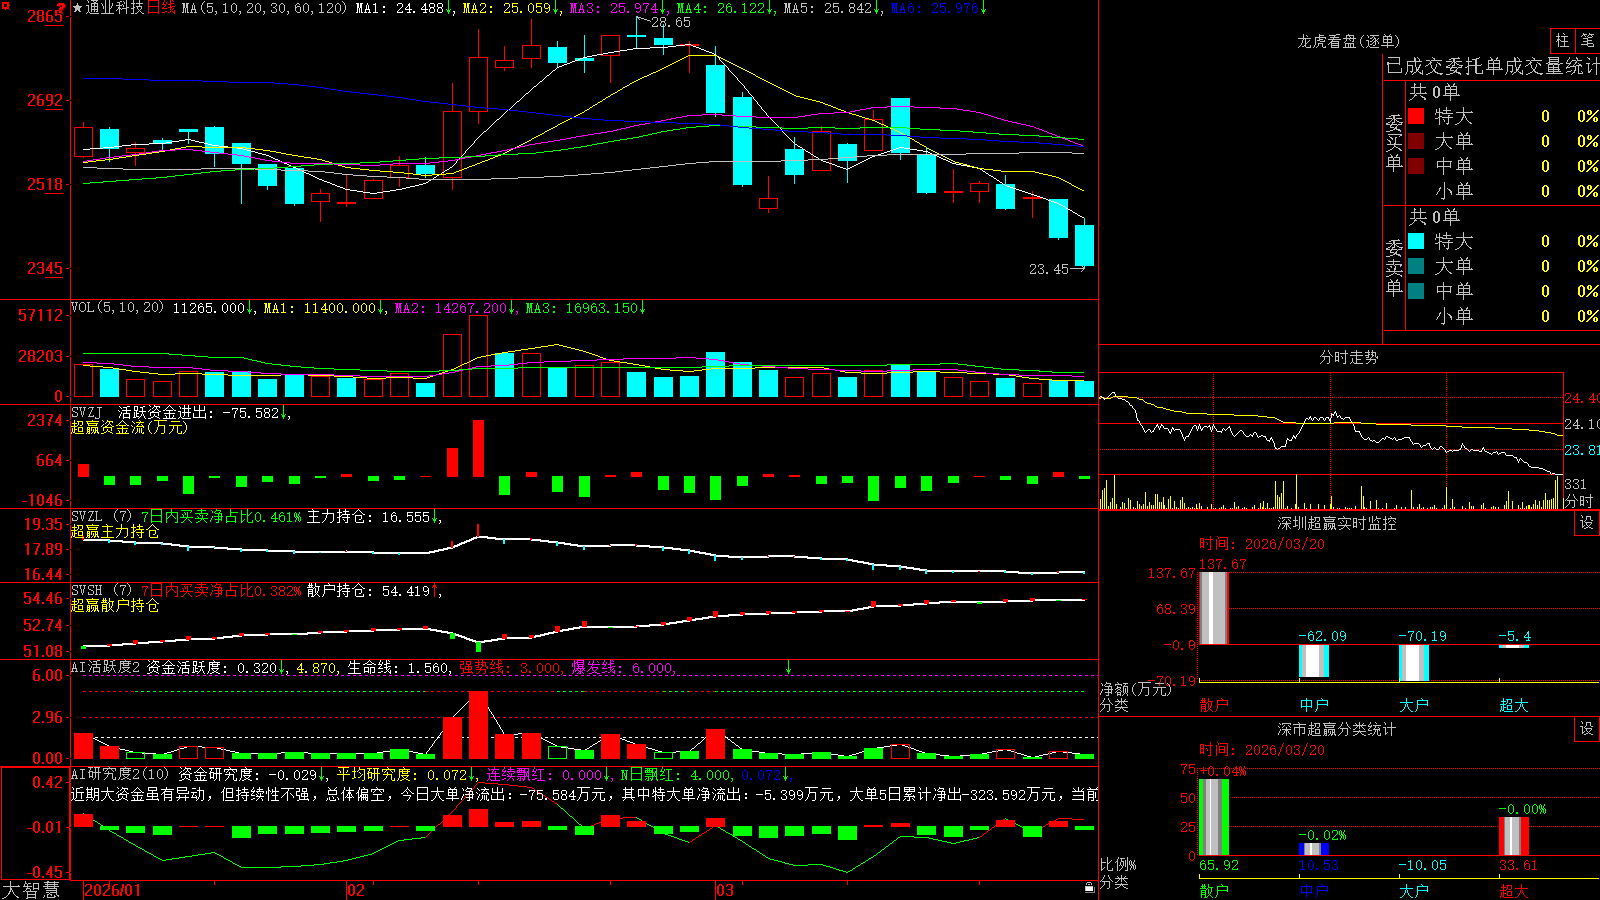The width and height of the screenshot is (1600, 900).
Task: Click the 通业科技 stock name
Action: point(115,8)
